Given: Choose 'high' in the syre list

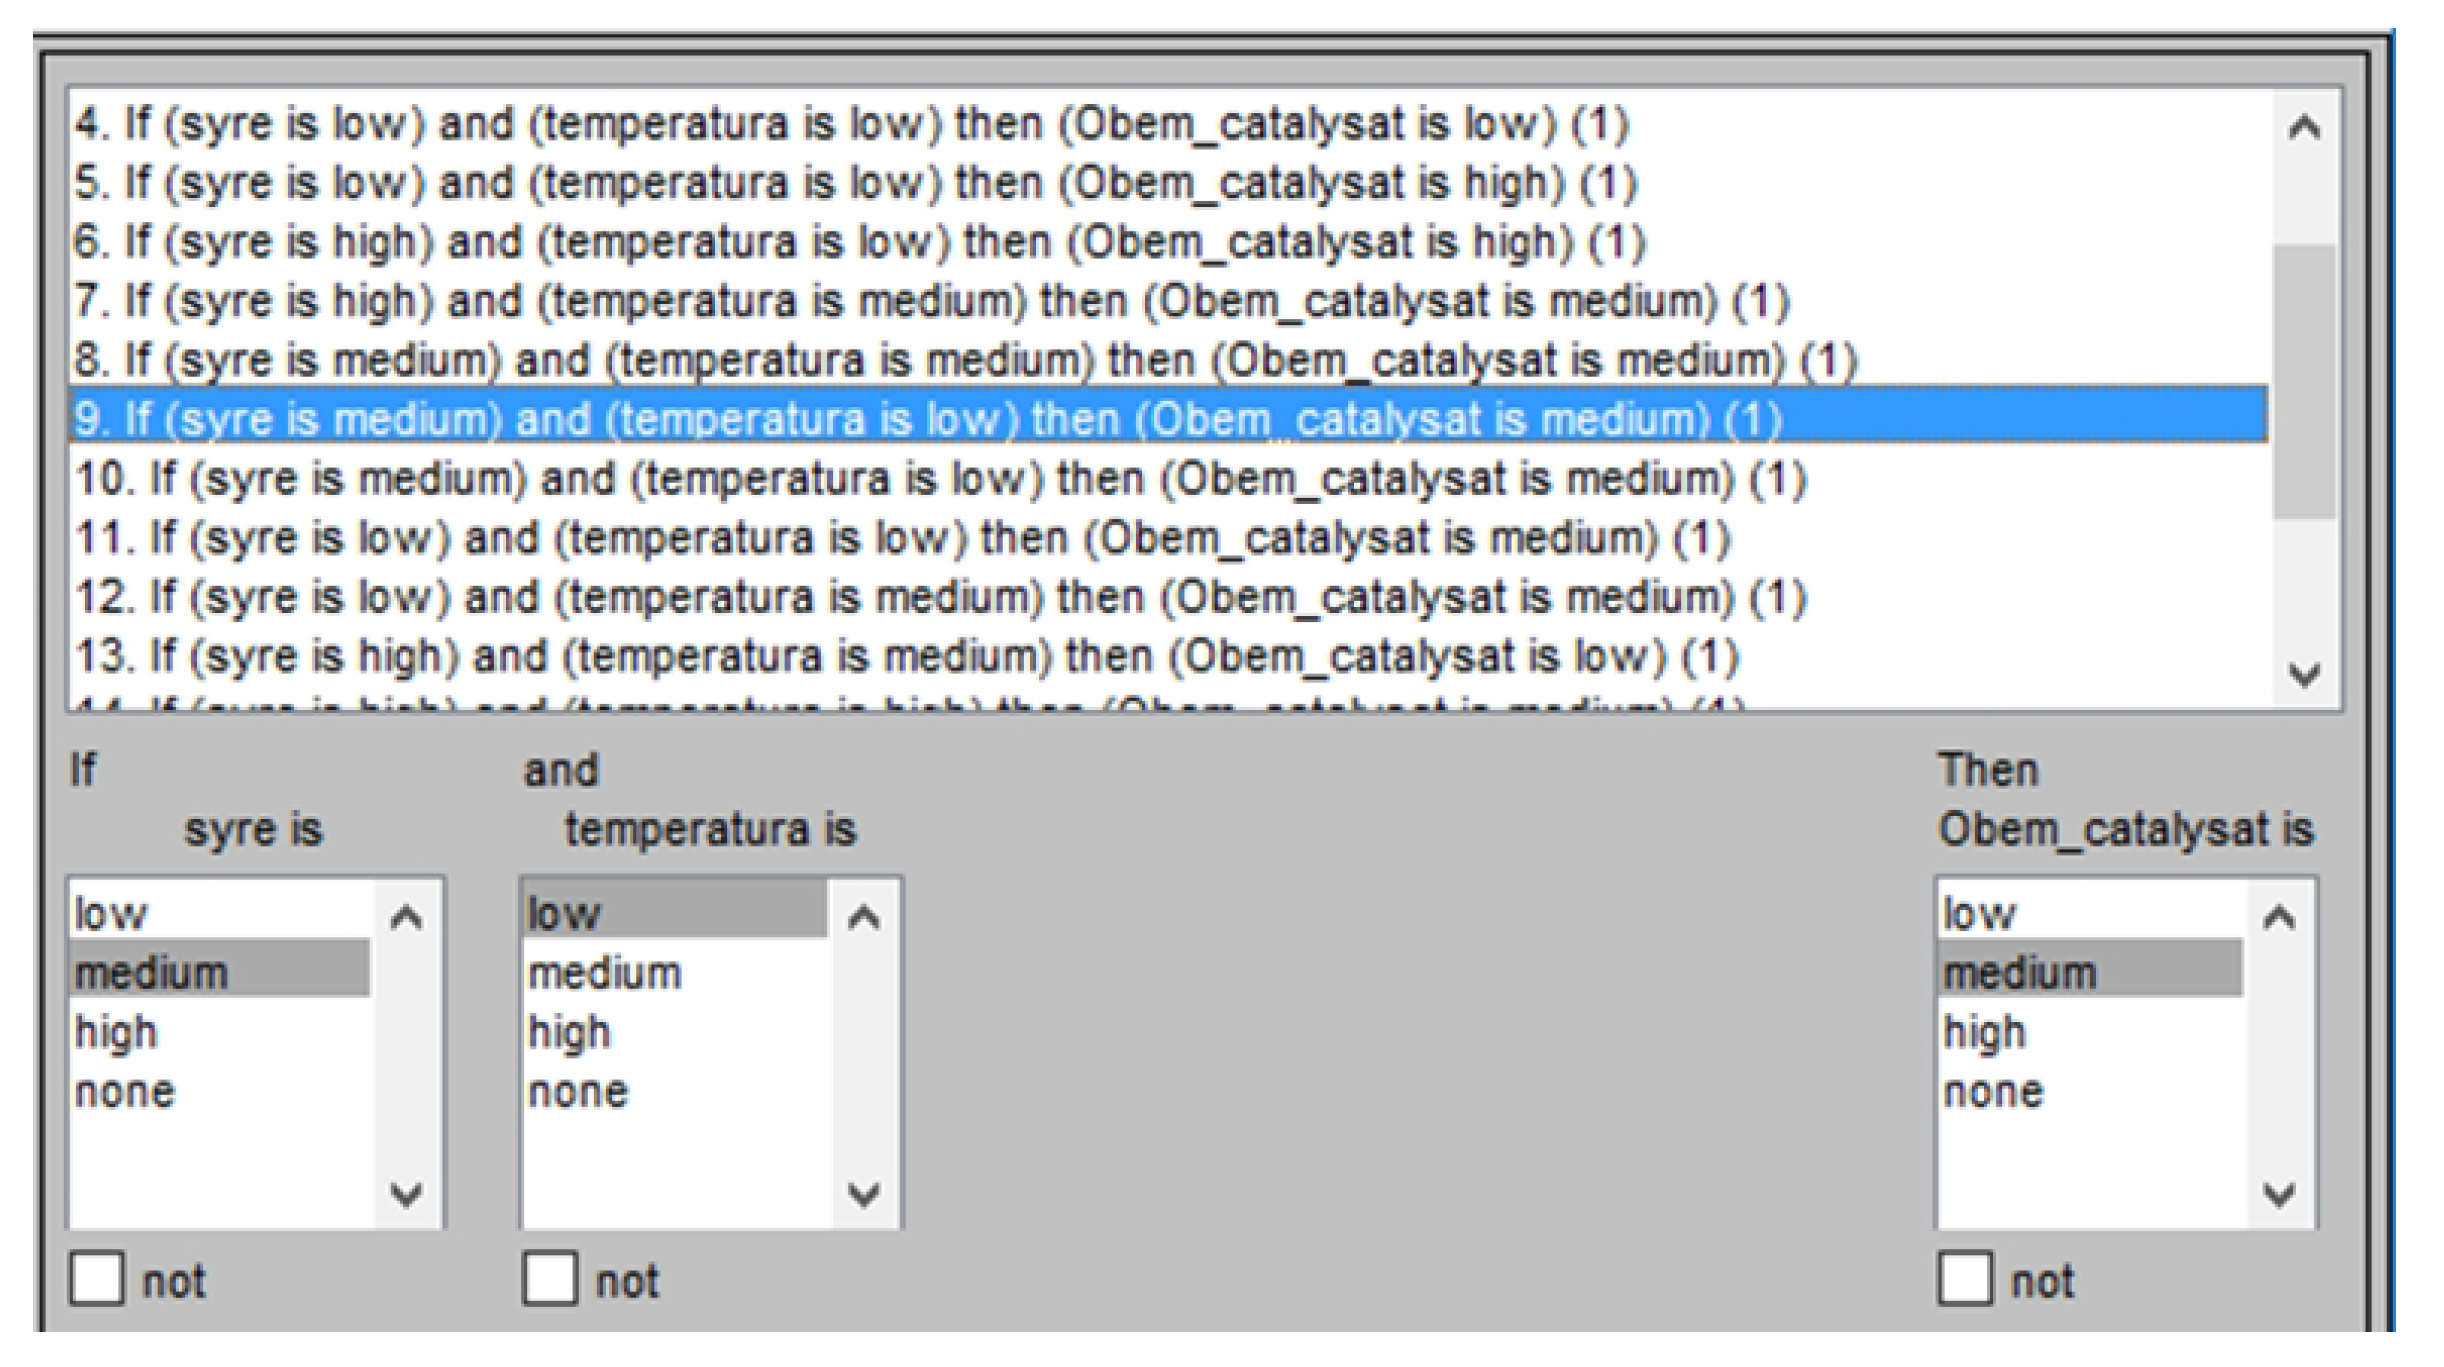Looking at the screenshot, I should coord(117,1032).
